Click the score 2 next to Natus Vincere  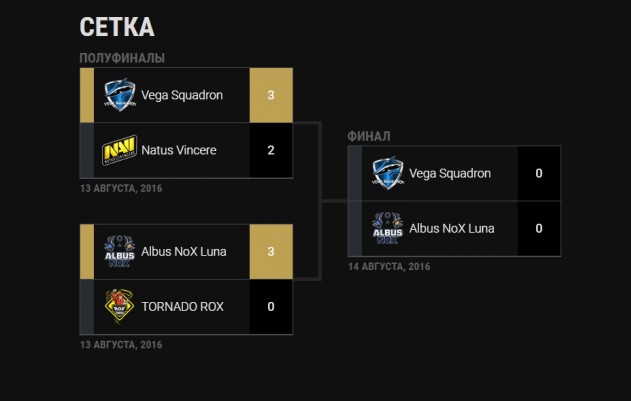tap(271, 150)
